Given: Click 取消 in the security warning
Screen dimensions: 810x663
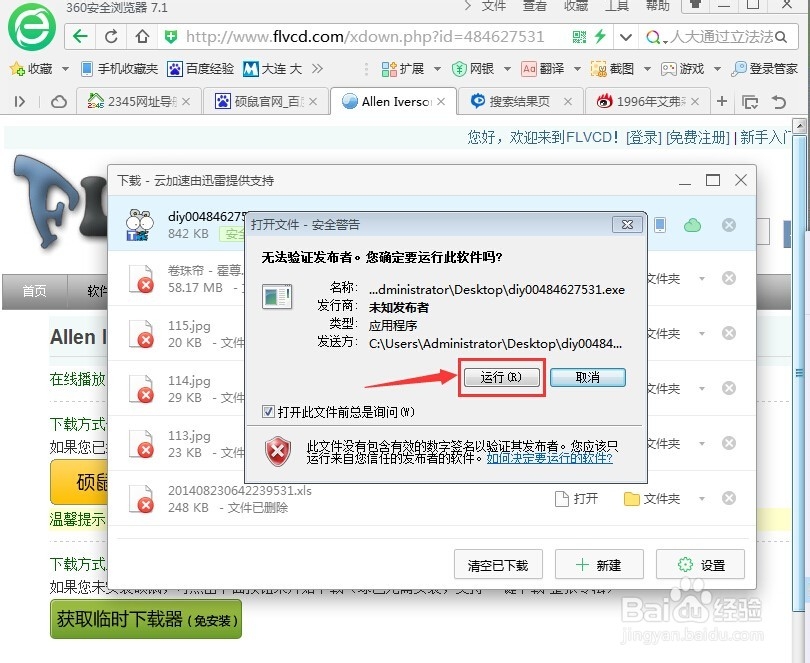Looking at the screenshot, I should [587, 377].
